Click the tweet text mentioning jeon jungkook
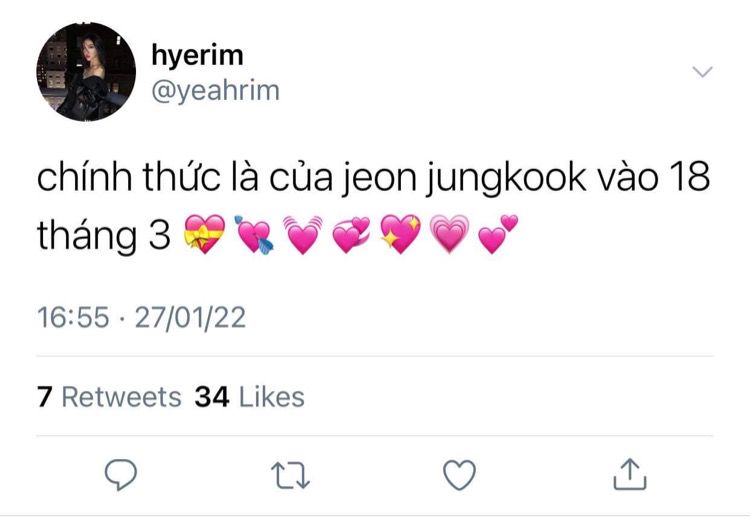 tap(373, 207)
